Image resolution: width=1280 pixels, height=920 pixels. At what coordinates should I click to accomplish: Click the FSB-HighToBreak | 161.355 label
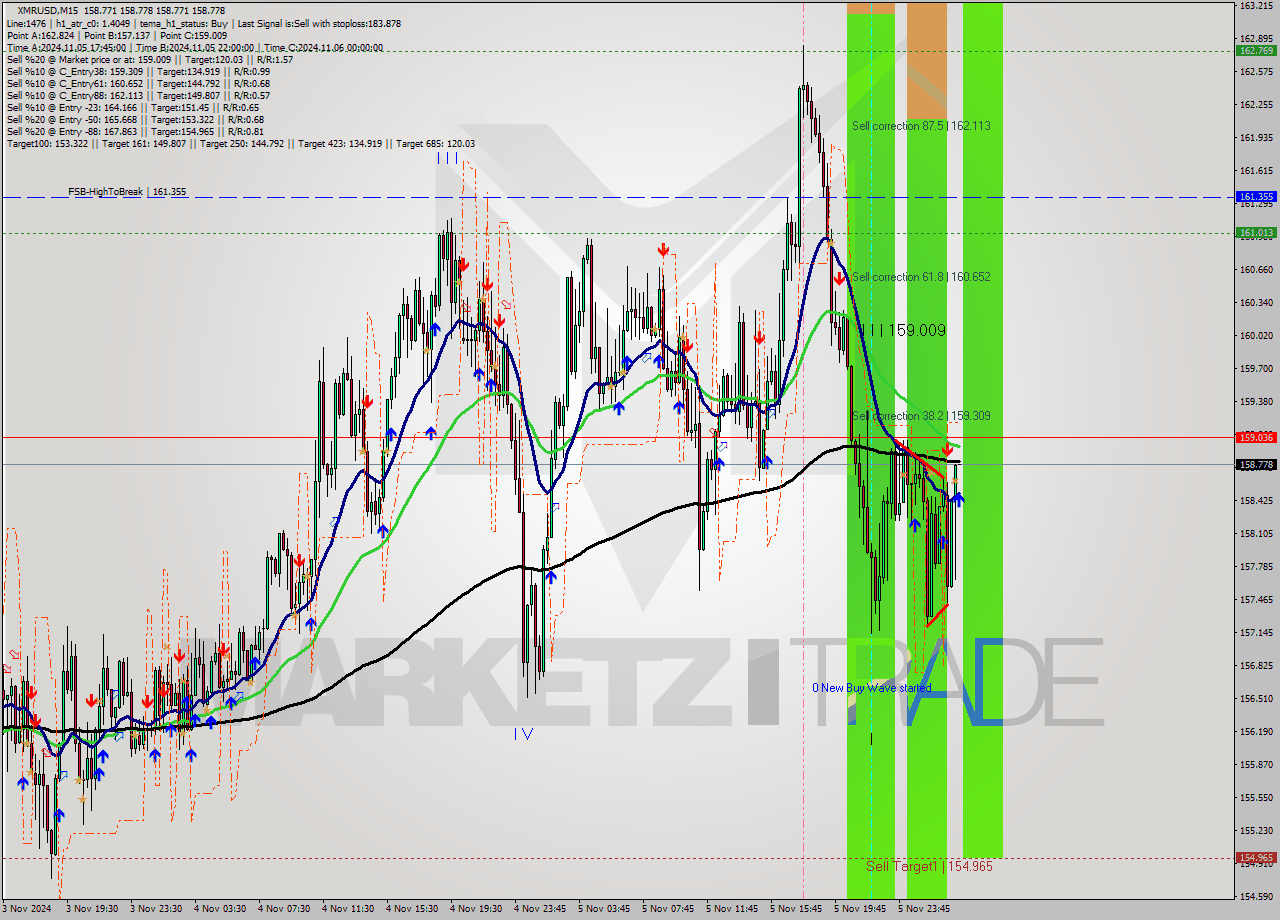click(x=127, y=191)
